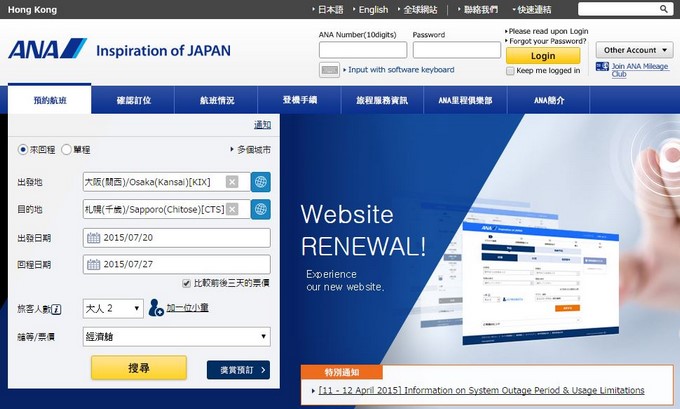The image size is (680, 409).
Task: Toggle the 比較前後三天的票價 checkbox
Action: click(x=186, y=284)
